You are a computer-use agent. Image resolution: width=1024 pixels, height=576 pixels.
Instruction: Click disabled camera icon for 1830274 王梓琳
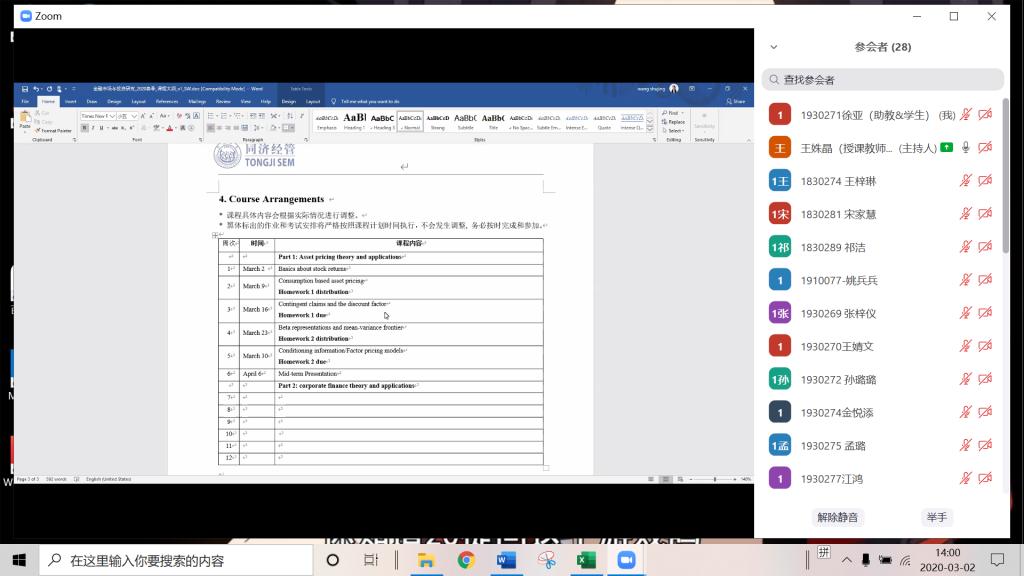coord(985,181)
